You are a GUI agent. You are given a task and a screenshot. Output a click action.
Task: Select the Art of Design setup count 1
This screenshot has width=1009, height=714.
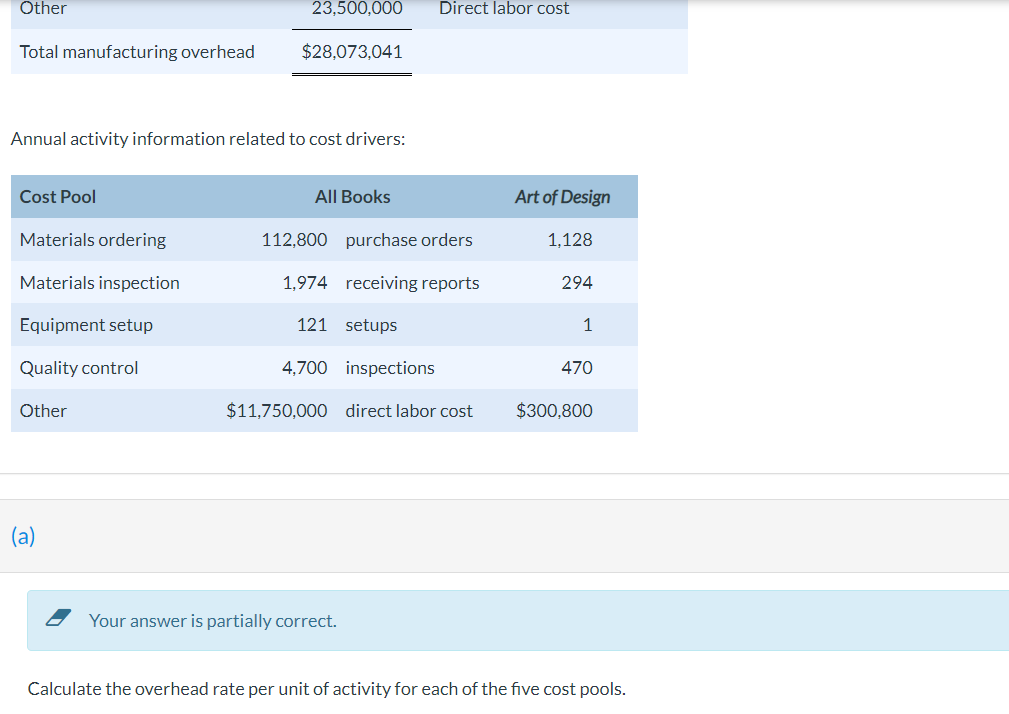[588, 325]
